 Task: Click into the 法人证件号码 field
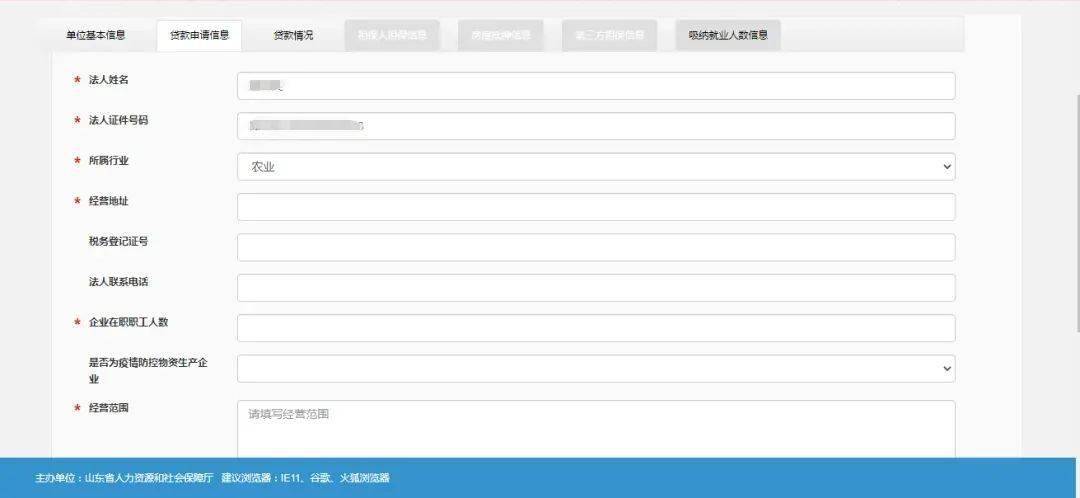pyautogui.click(x=596, y=126)
